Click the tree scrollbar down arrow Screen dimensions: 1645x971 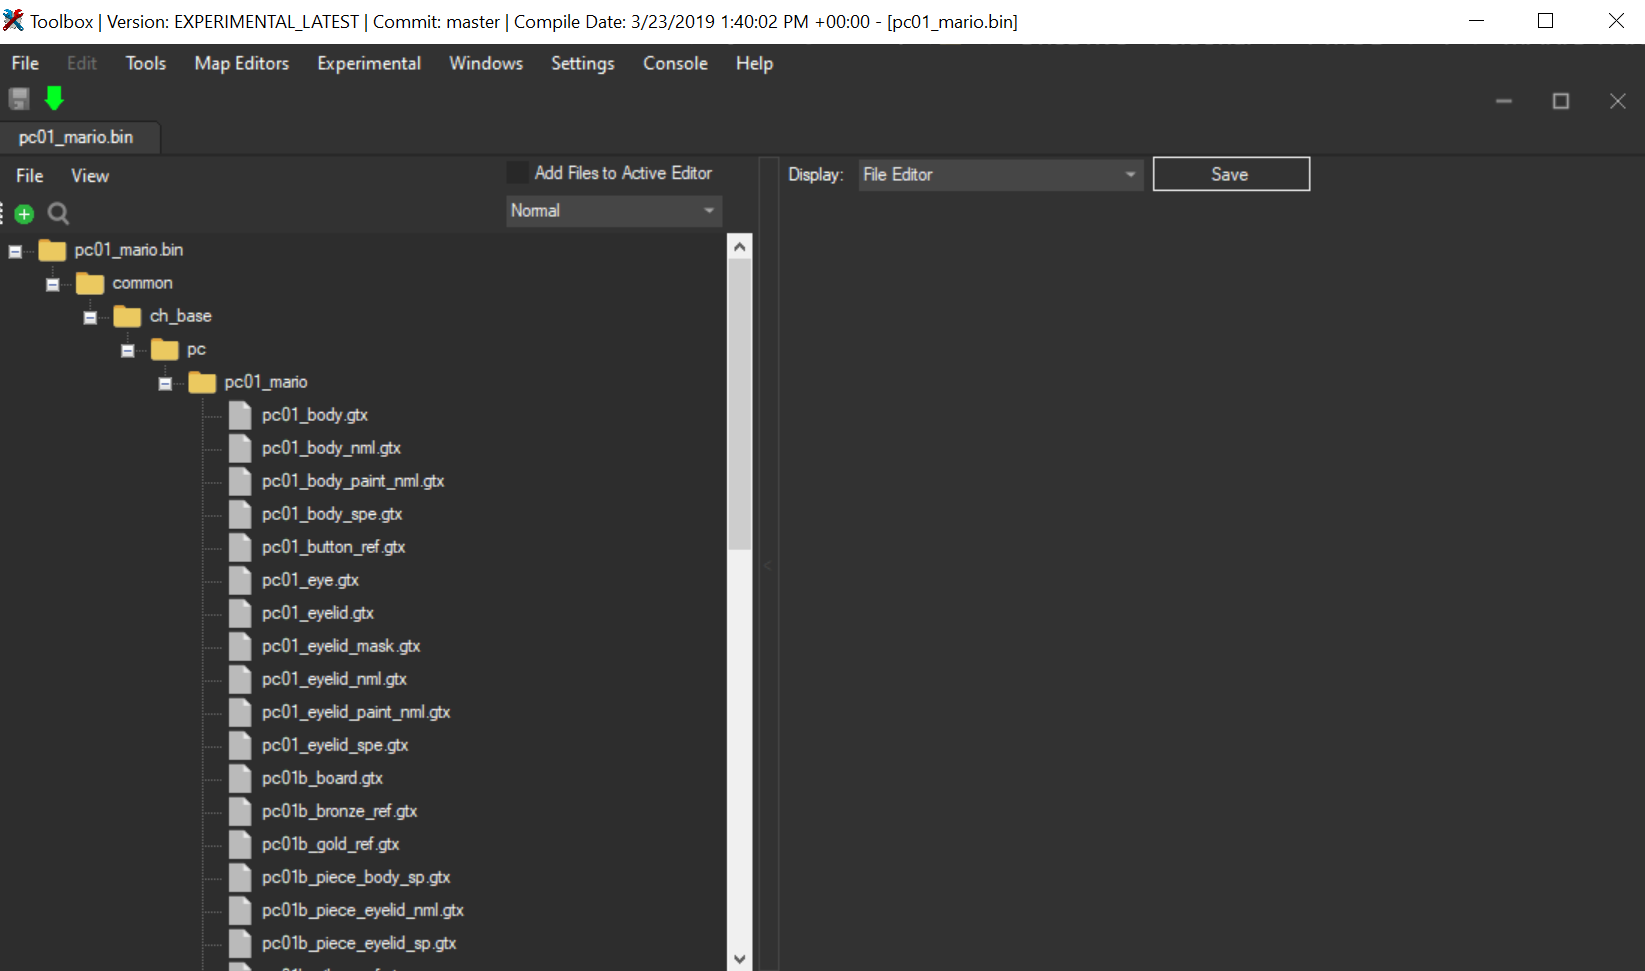coord(740,959)
